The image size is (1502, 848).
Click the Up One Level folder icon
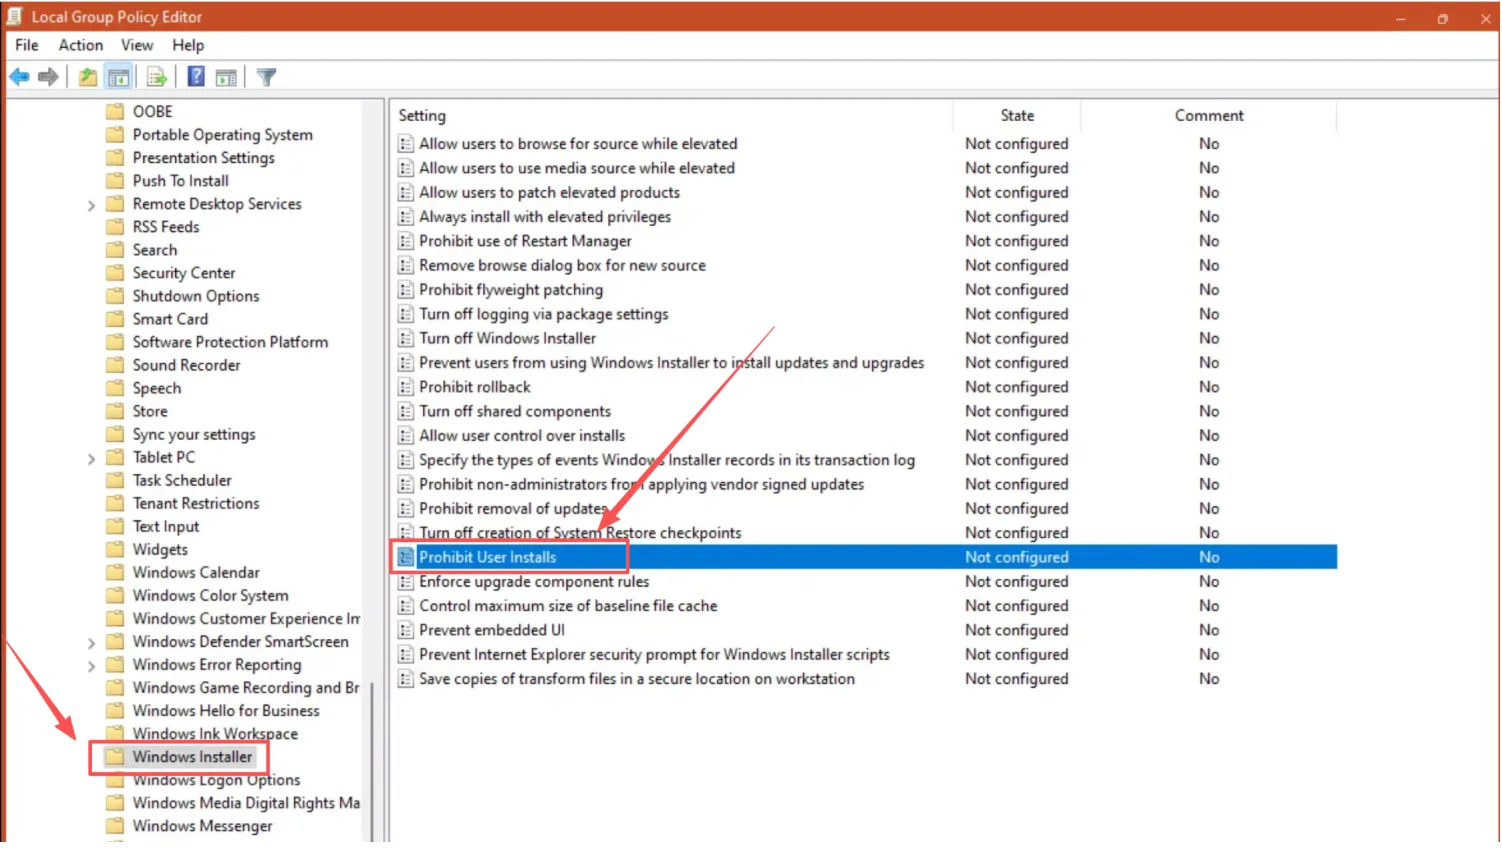click(88, 77)
